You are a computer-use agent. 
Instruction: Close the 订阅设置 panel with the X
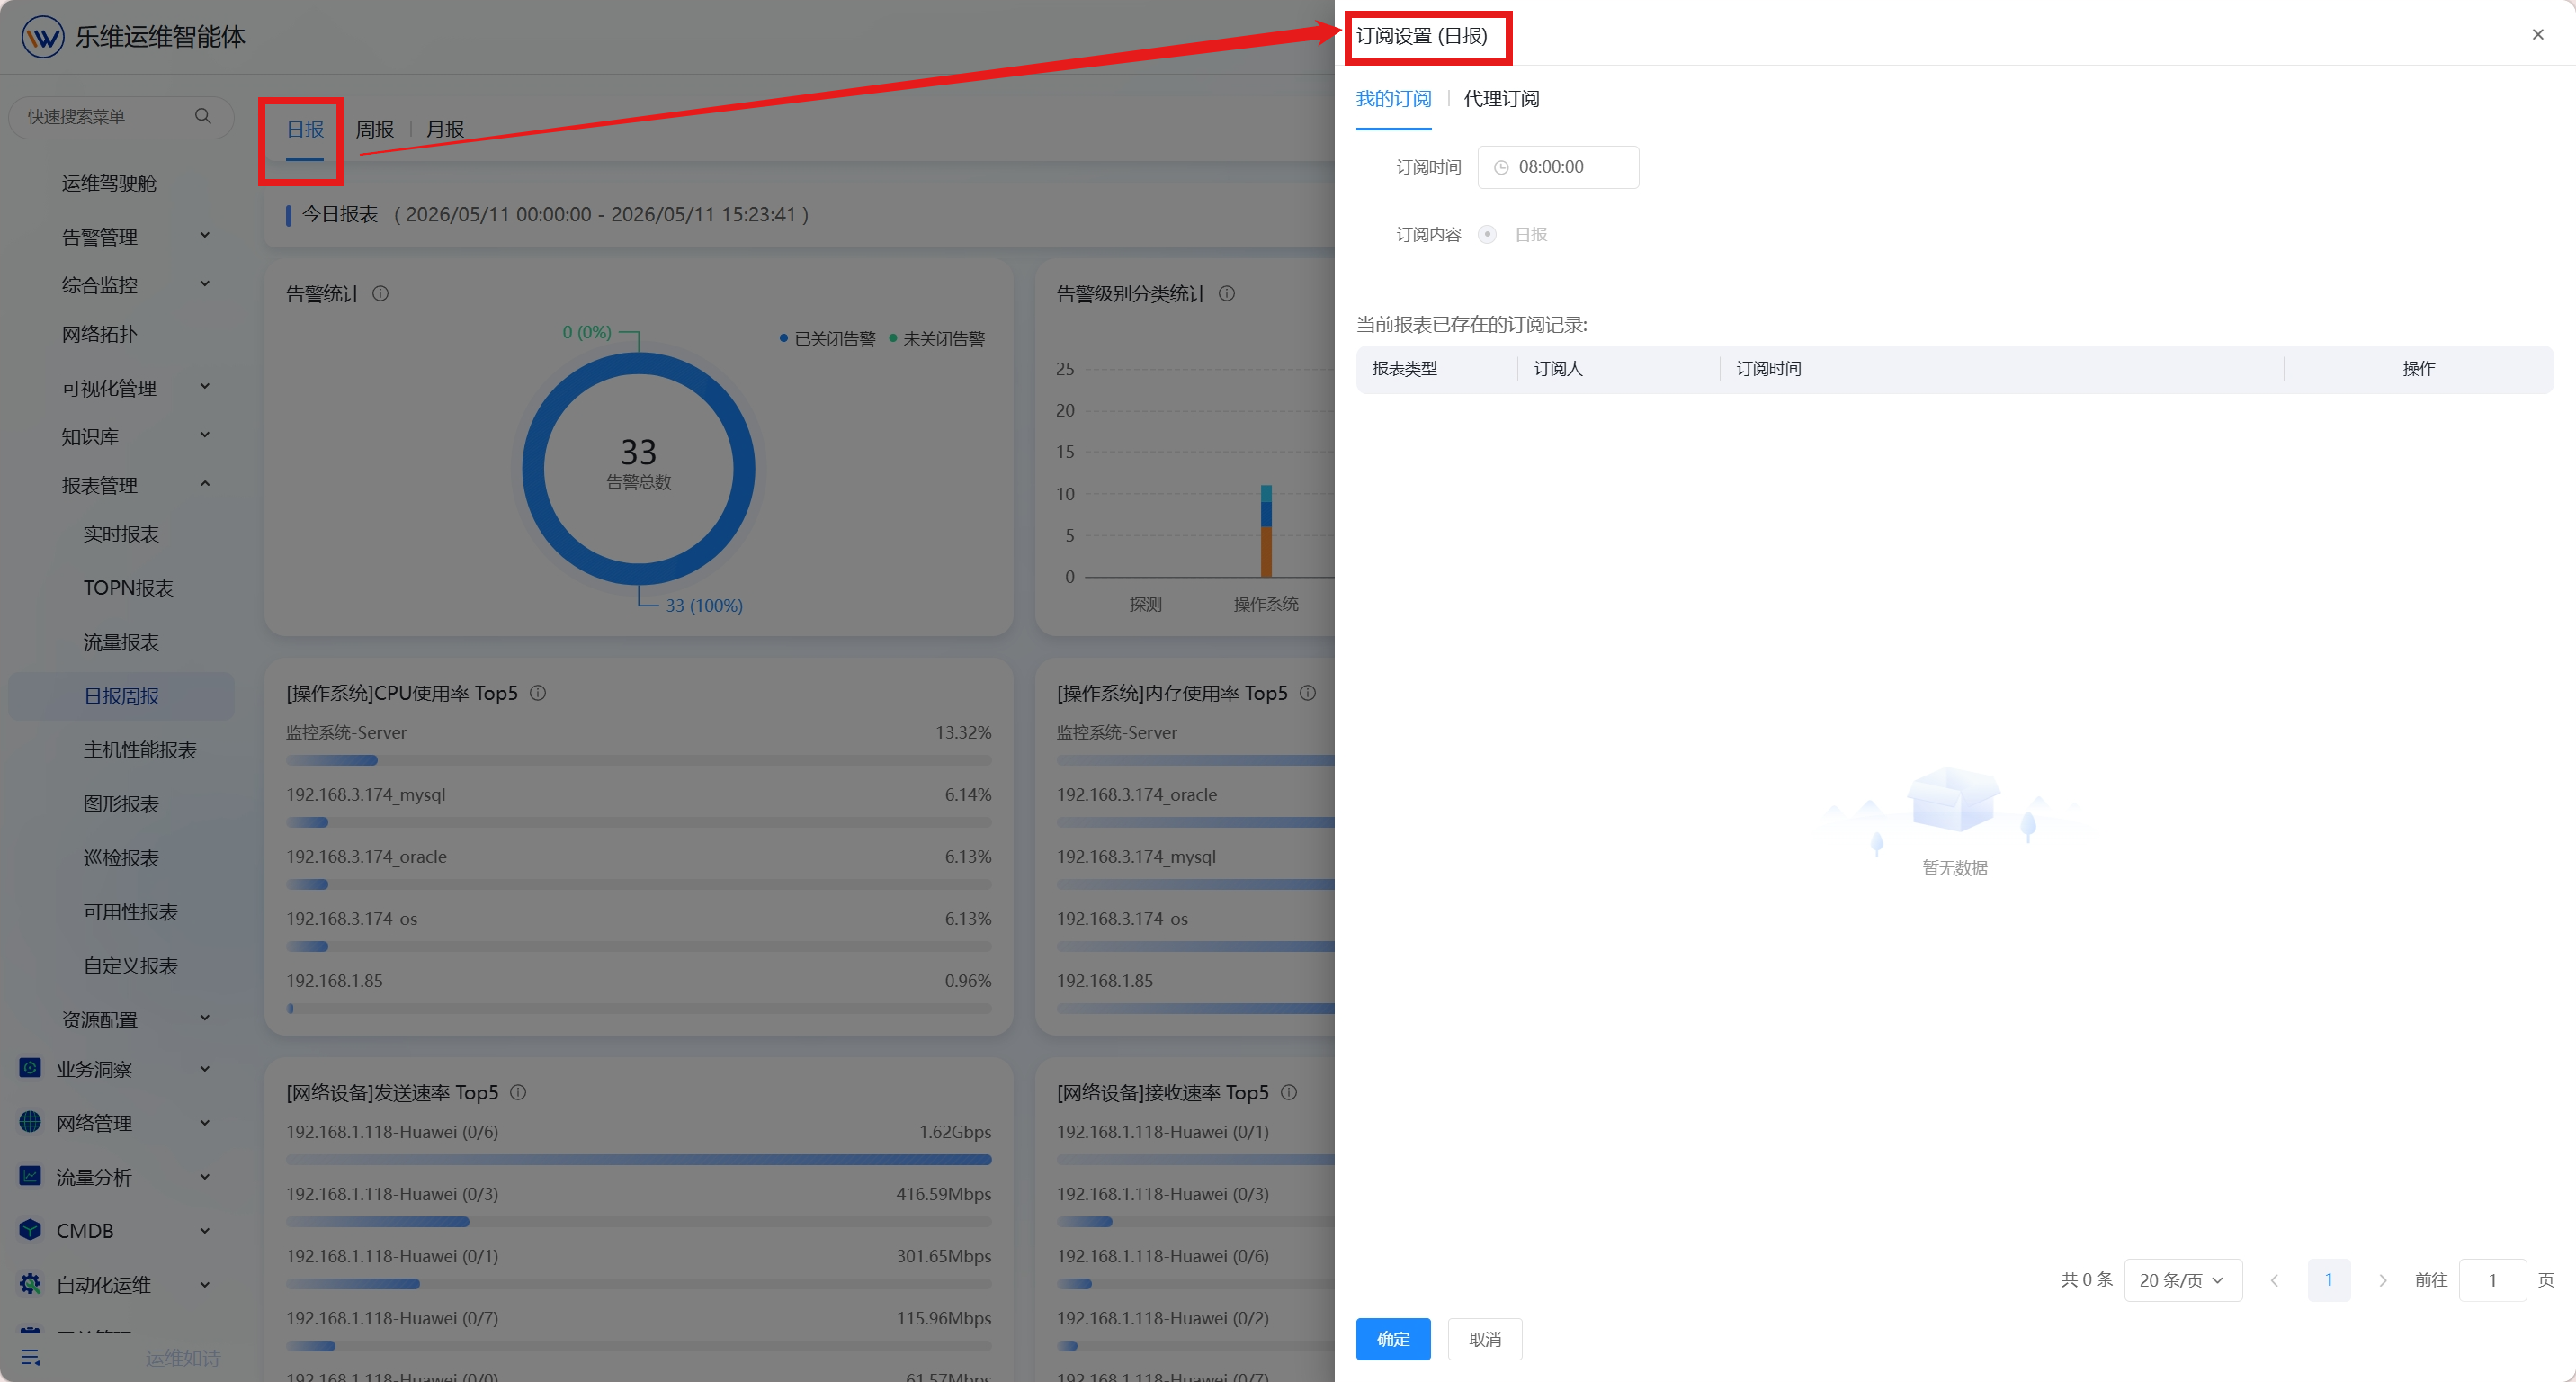coord(2537,35)
